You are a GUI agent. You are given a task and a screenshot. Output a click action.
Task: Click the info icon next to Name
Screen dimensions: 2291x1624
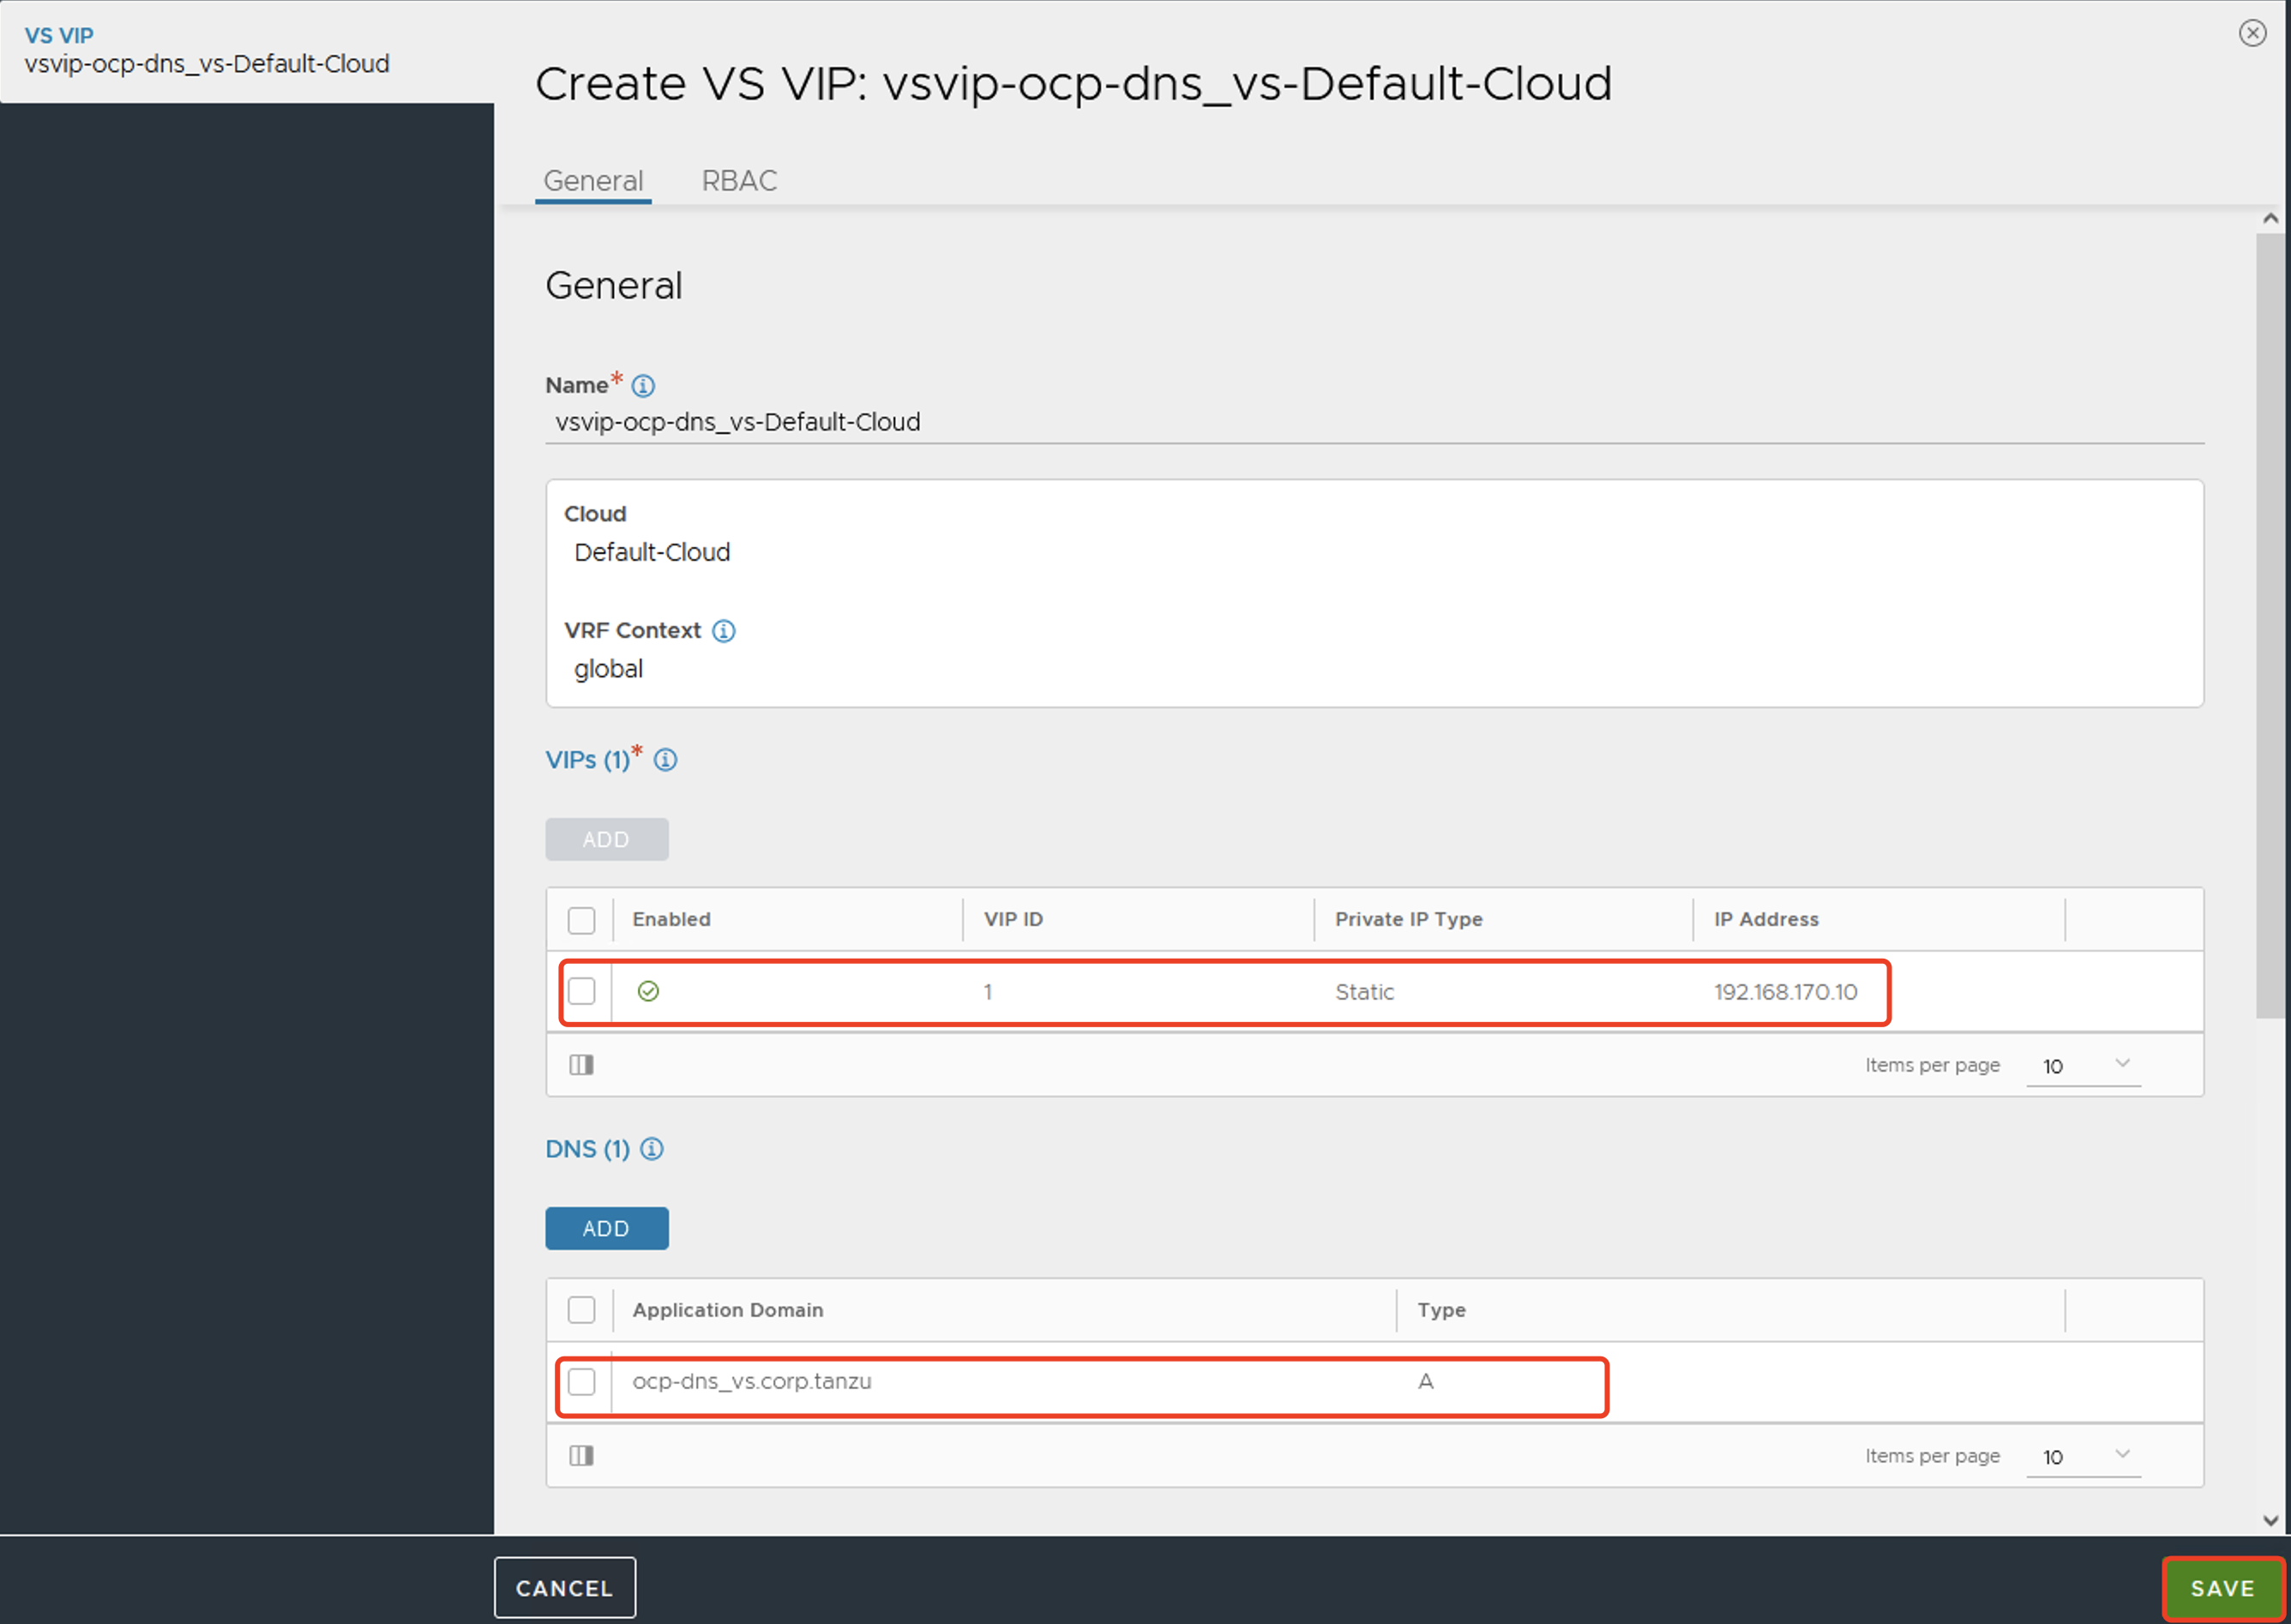pyautogui.click(x=643, y=386)
